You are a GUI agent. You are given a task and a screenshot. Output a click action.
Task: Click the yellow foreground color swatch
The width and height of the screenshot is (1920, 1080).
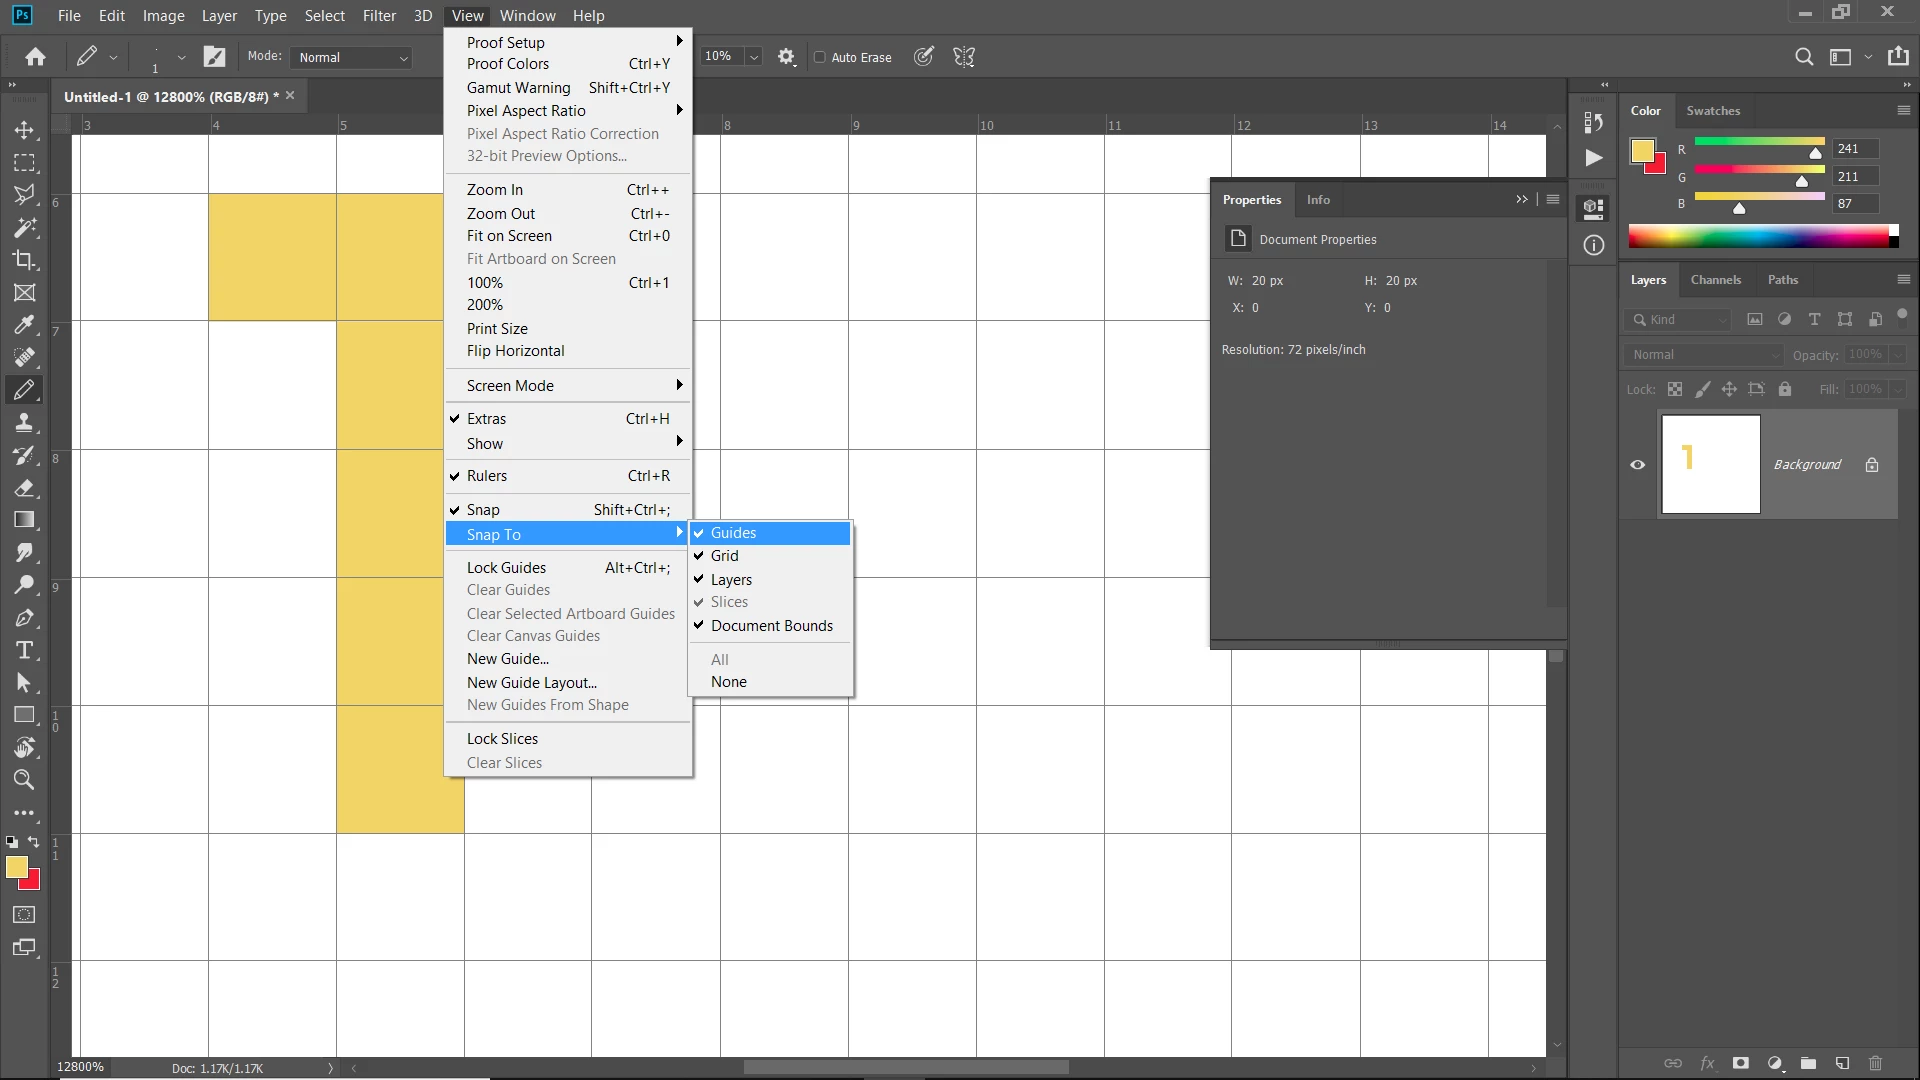(15, 867)
